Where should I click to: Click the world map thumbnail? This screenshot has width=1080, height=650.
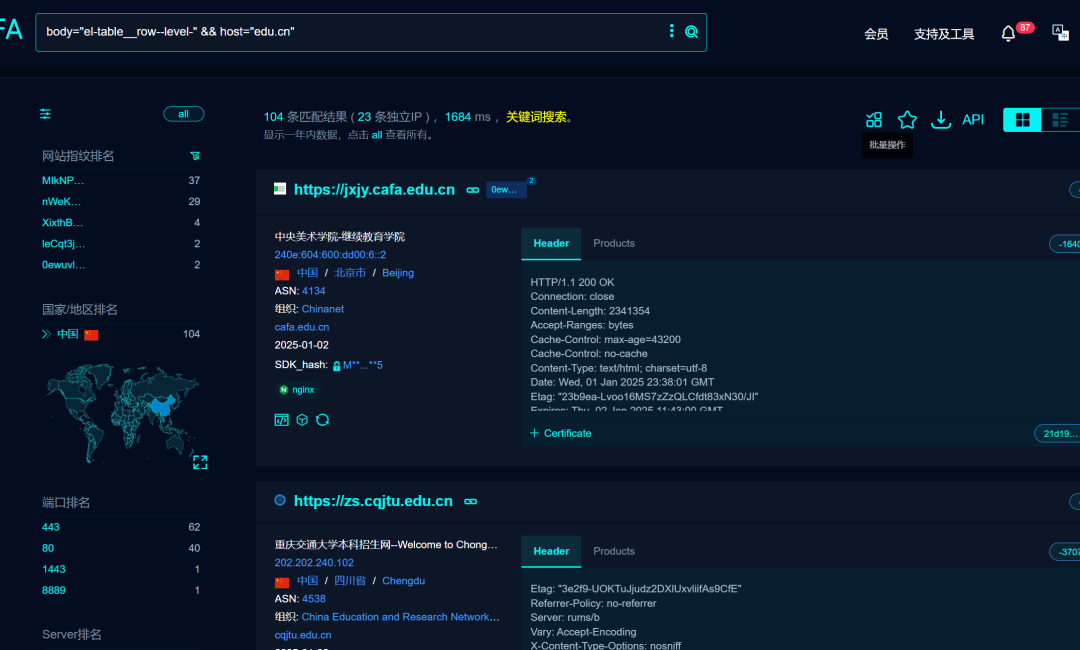[x=122, y=413]
